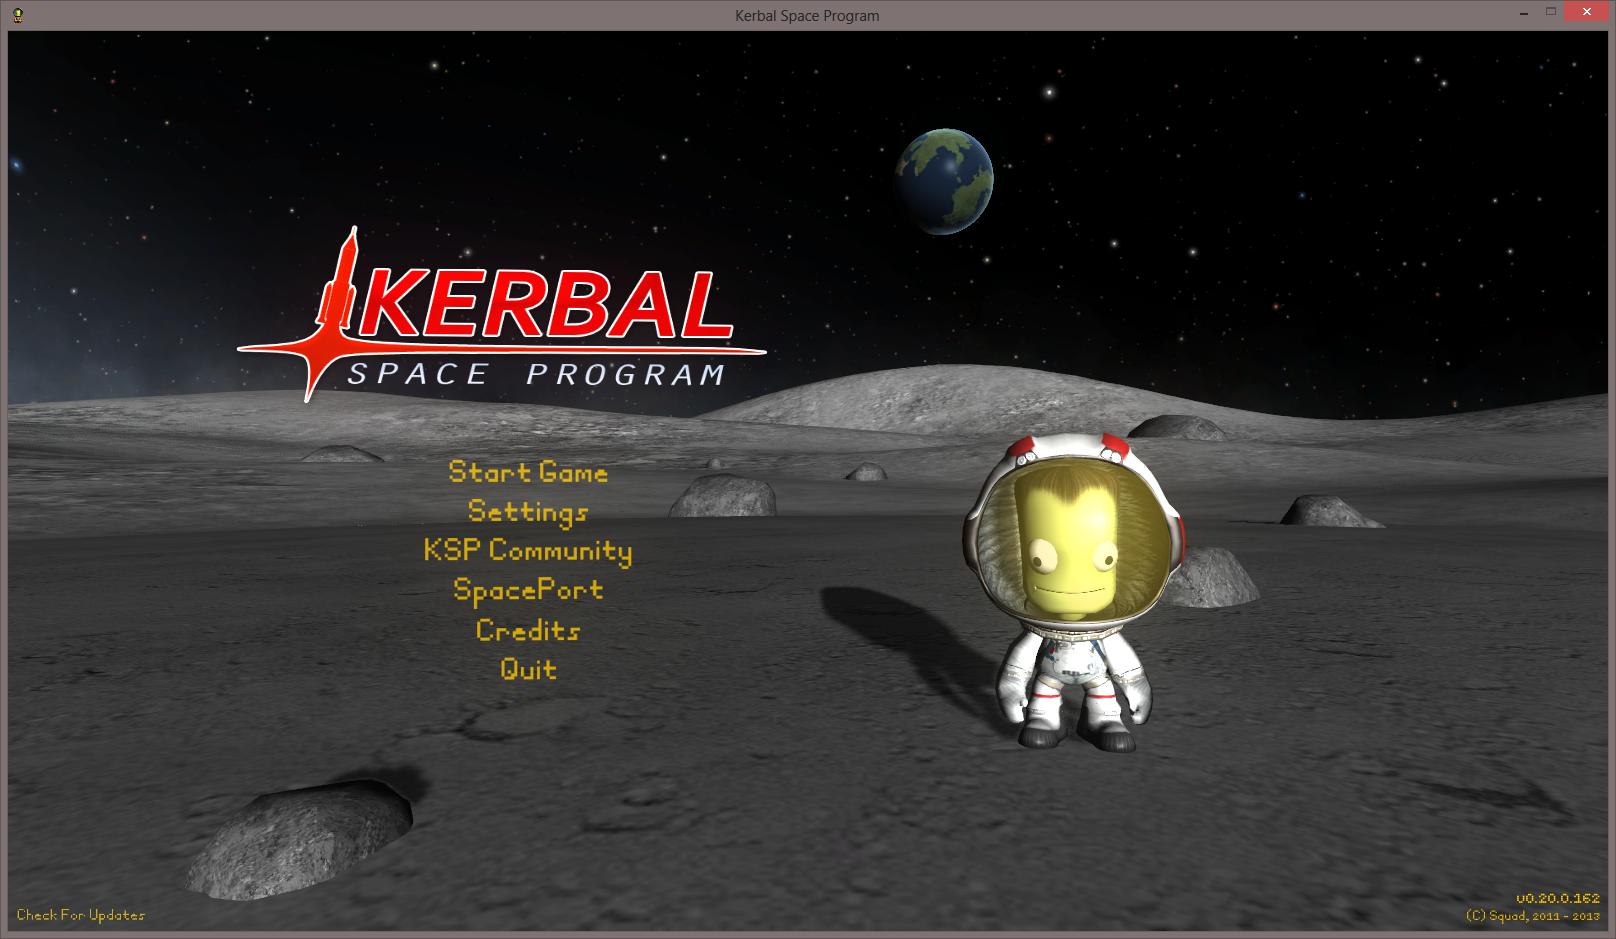Image resolution: width=1616 pixels, height=939 pixels.
Task: Click Start Game in the main menu
Action: coord(528,472)
